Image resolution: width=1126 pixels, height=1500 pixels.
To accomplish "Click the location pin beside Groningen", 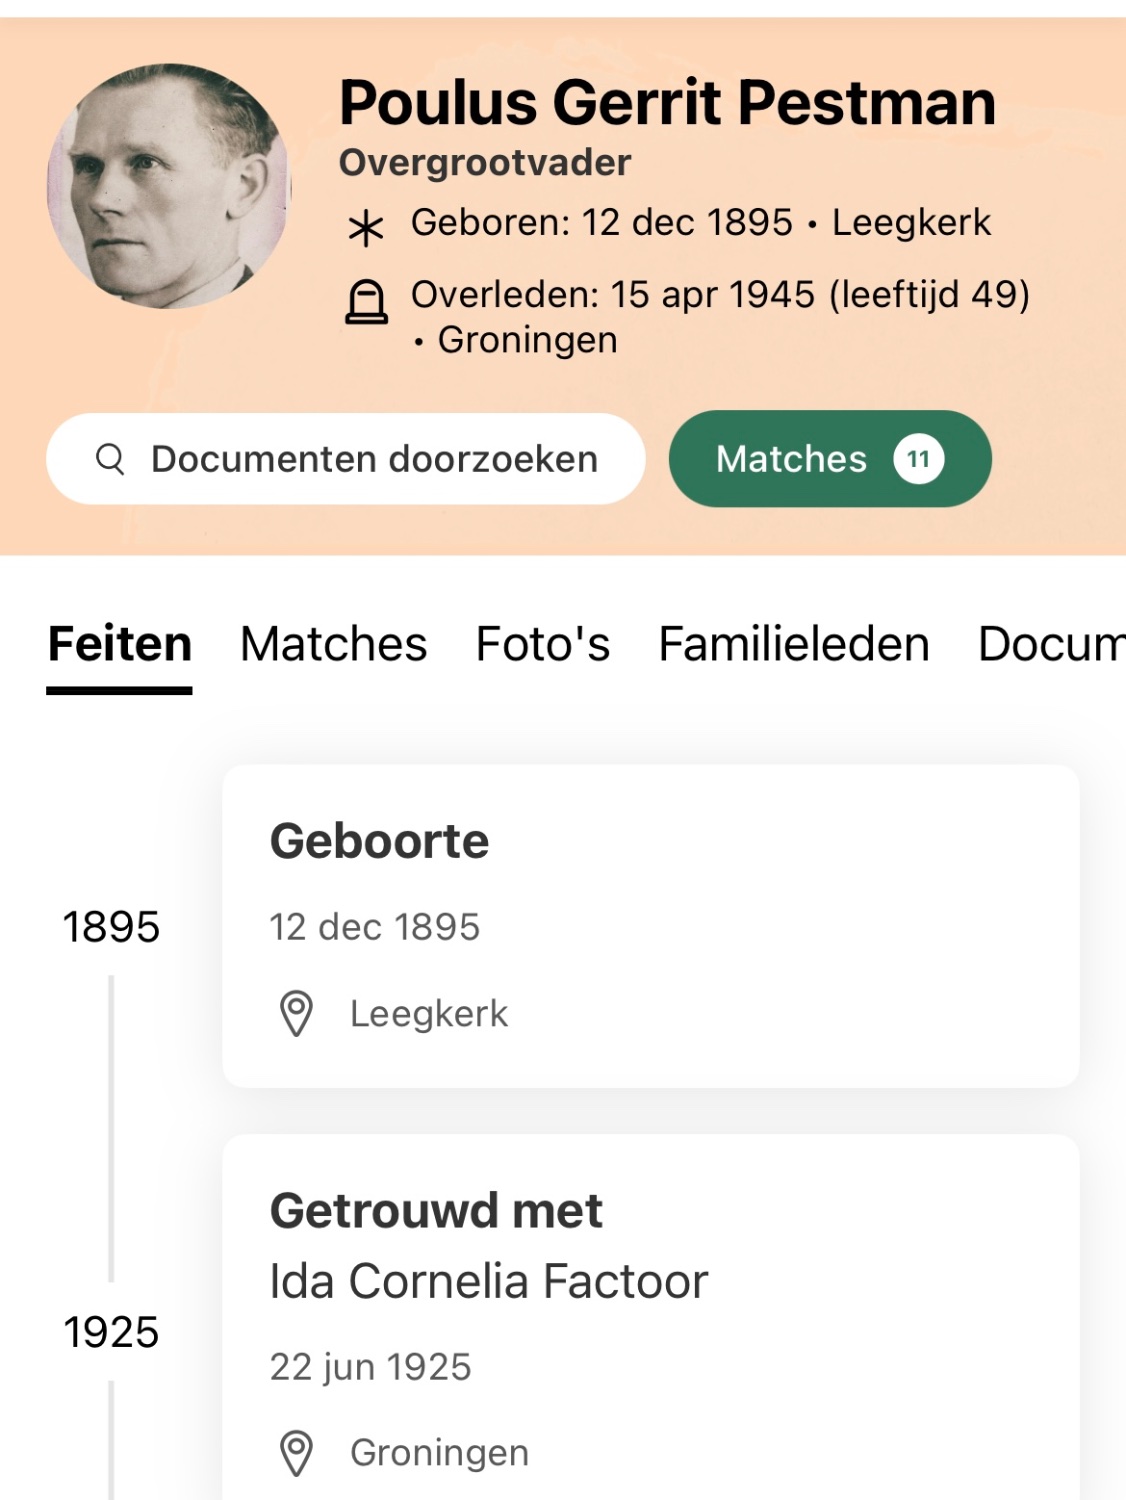I will pyautogui.click(x=296, y=1453).
